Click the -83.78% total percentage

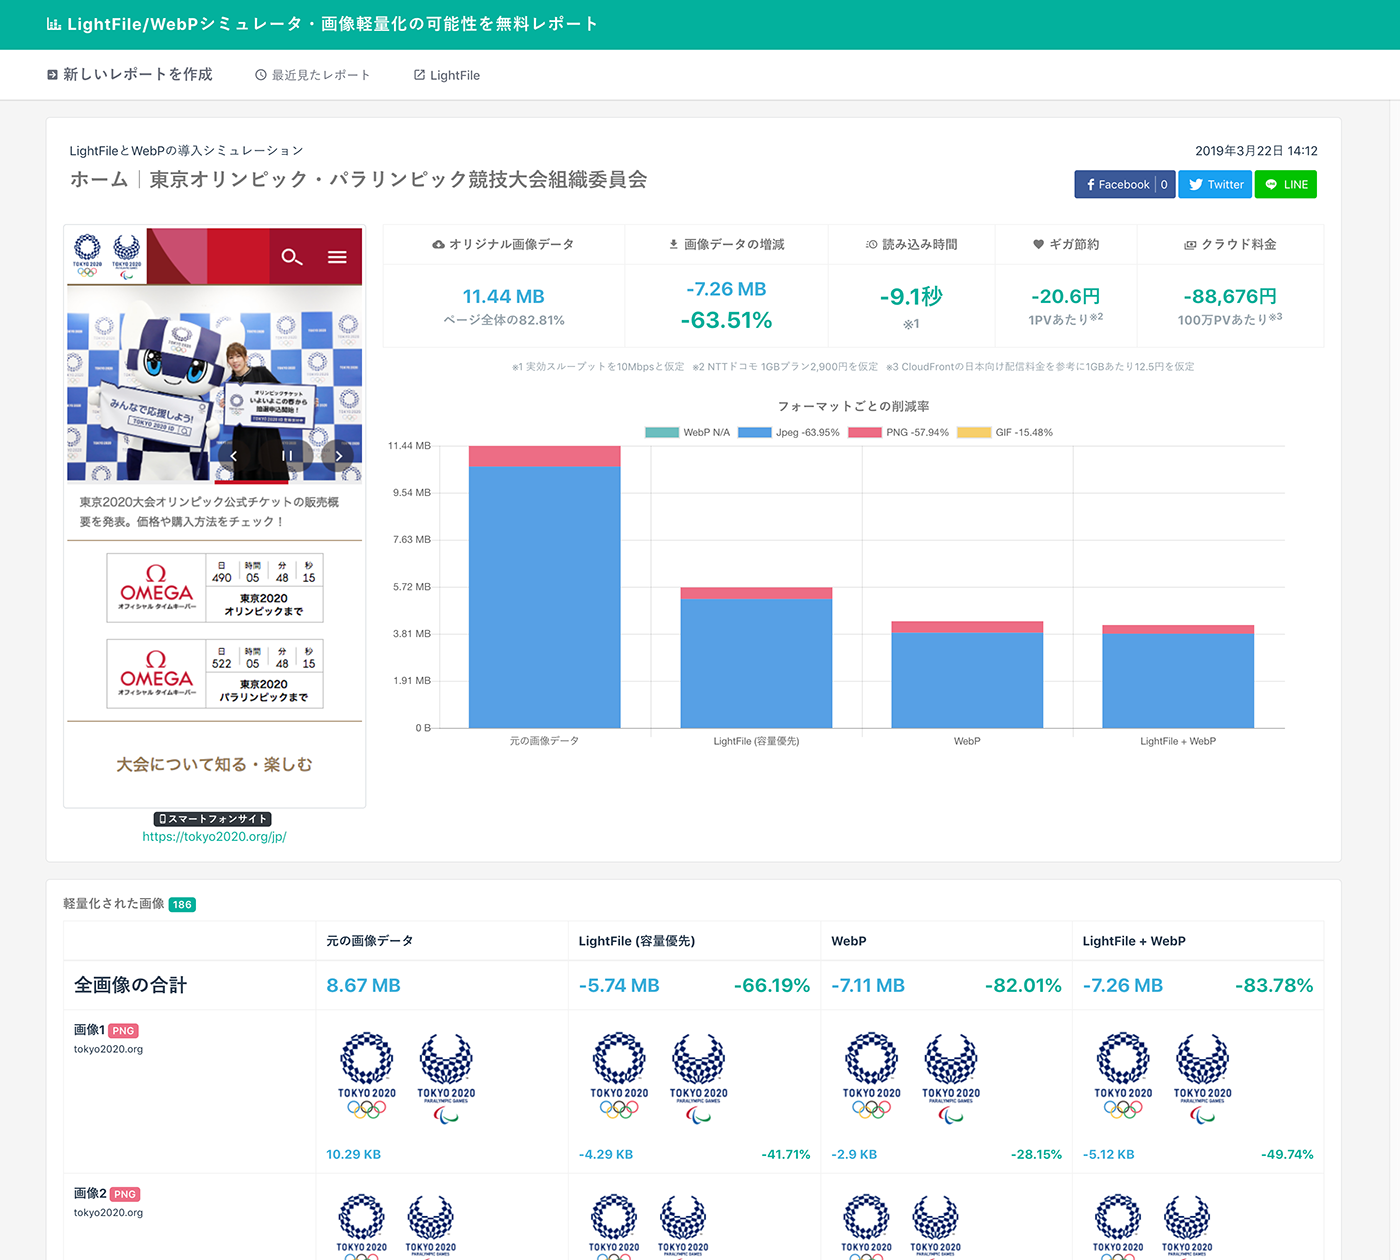pos(1274,986)
